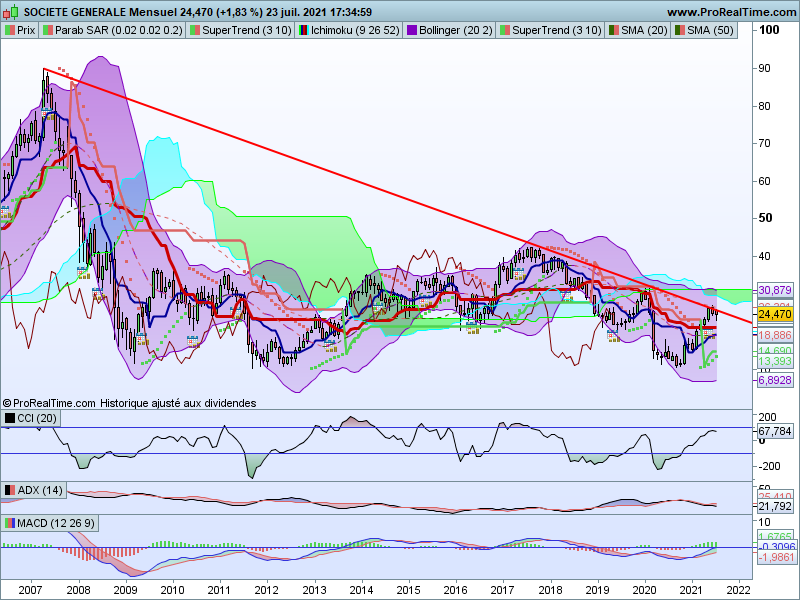Click the 21,792 ADX value label

(774, 507)
